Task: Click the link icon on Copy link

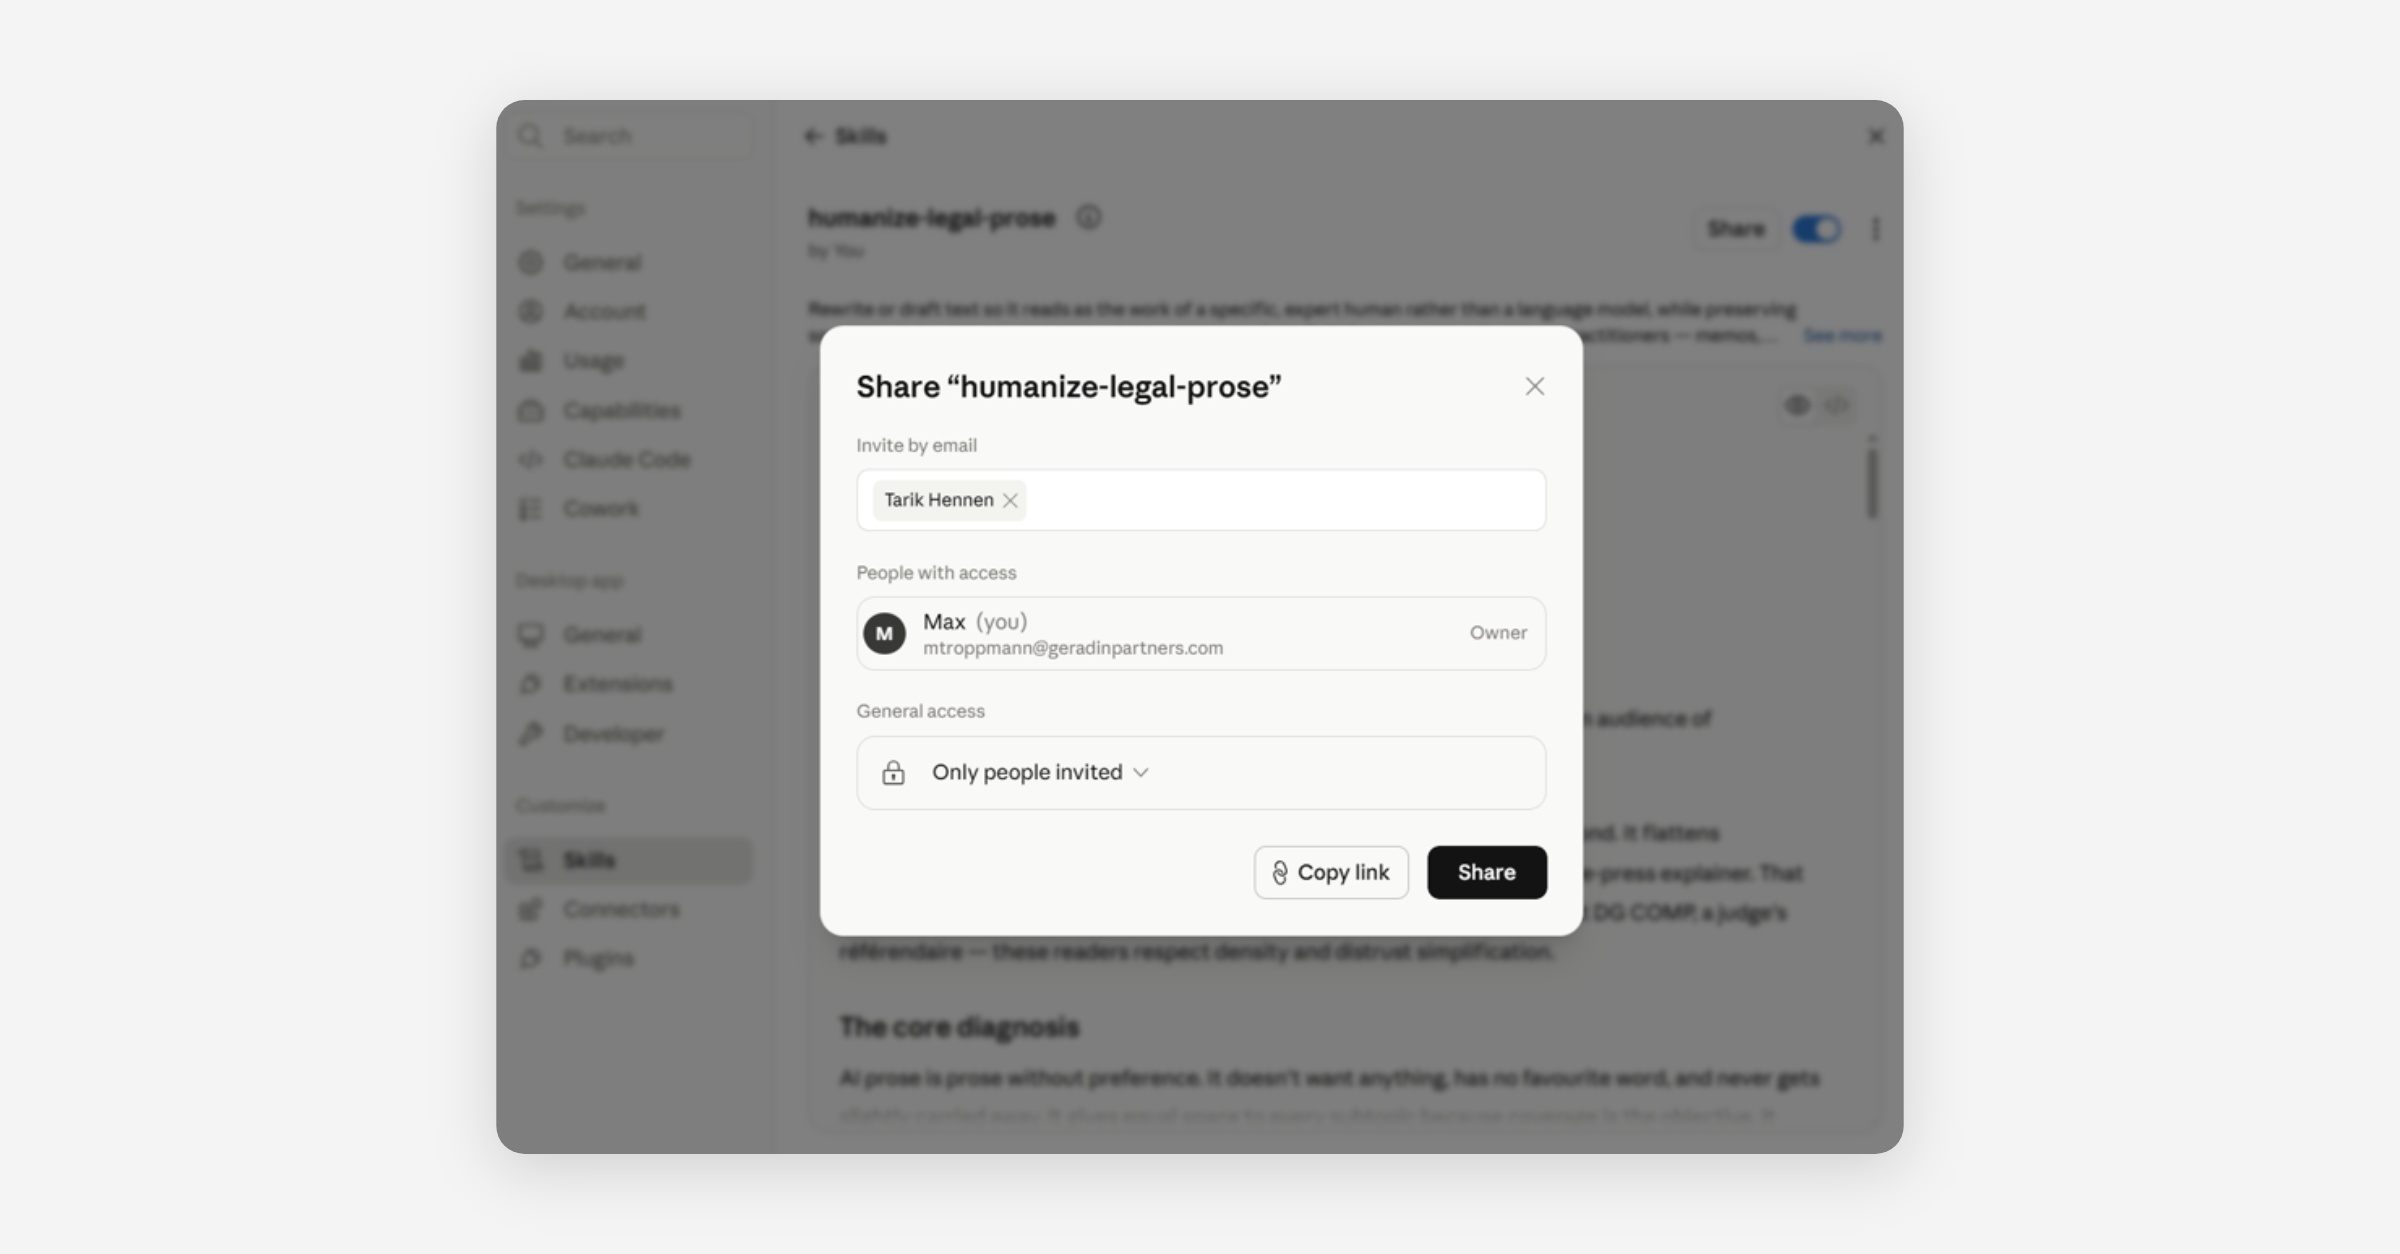Action: [x=1280, y=873]
